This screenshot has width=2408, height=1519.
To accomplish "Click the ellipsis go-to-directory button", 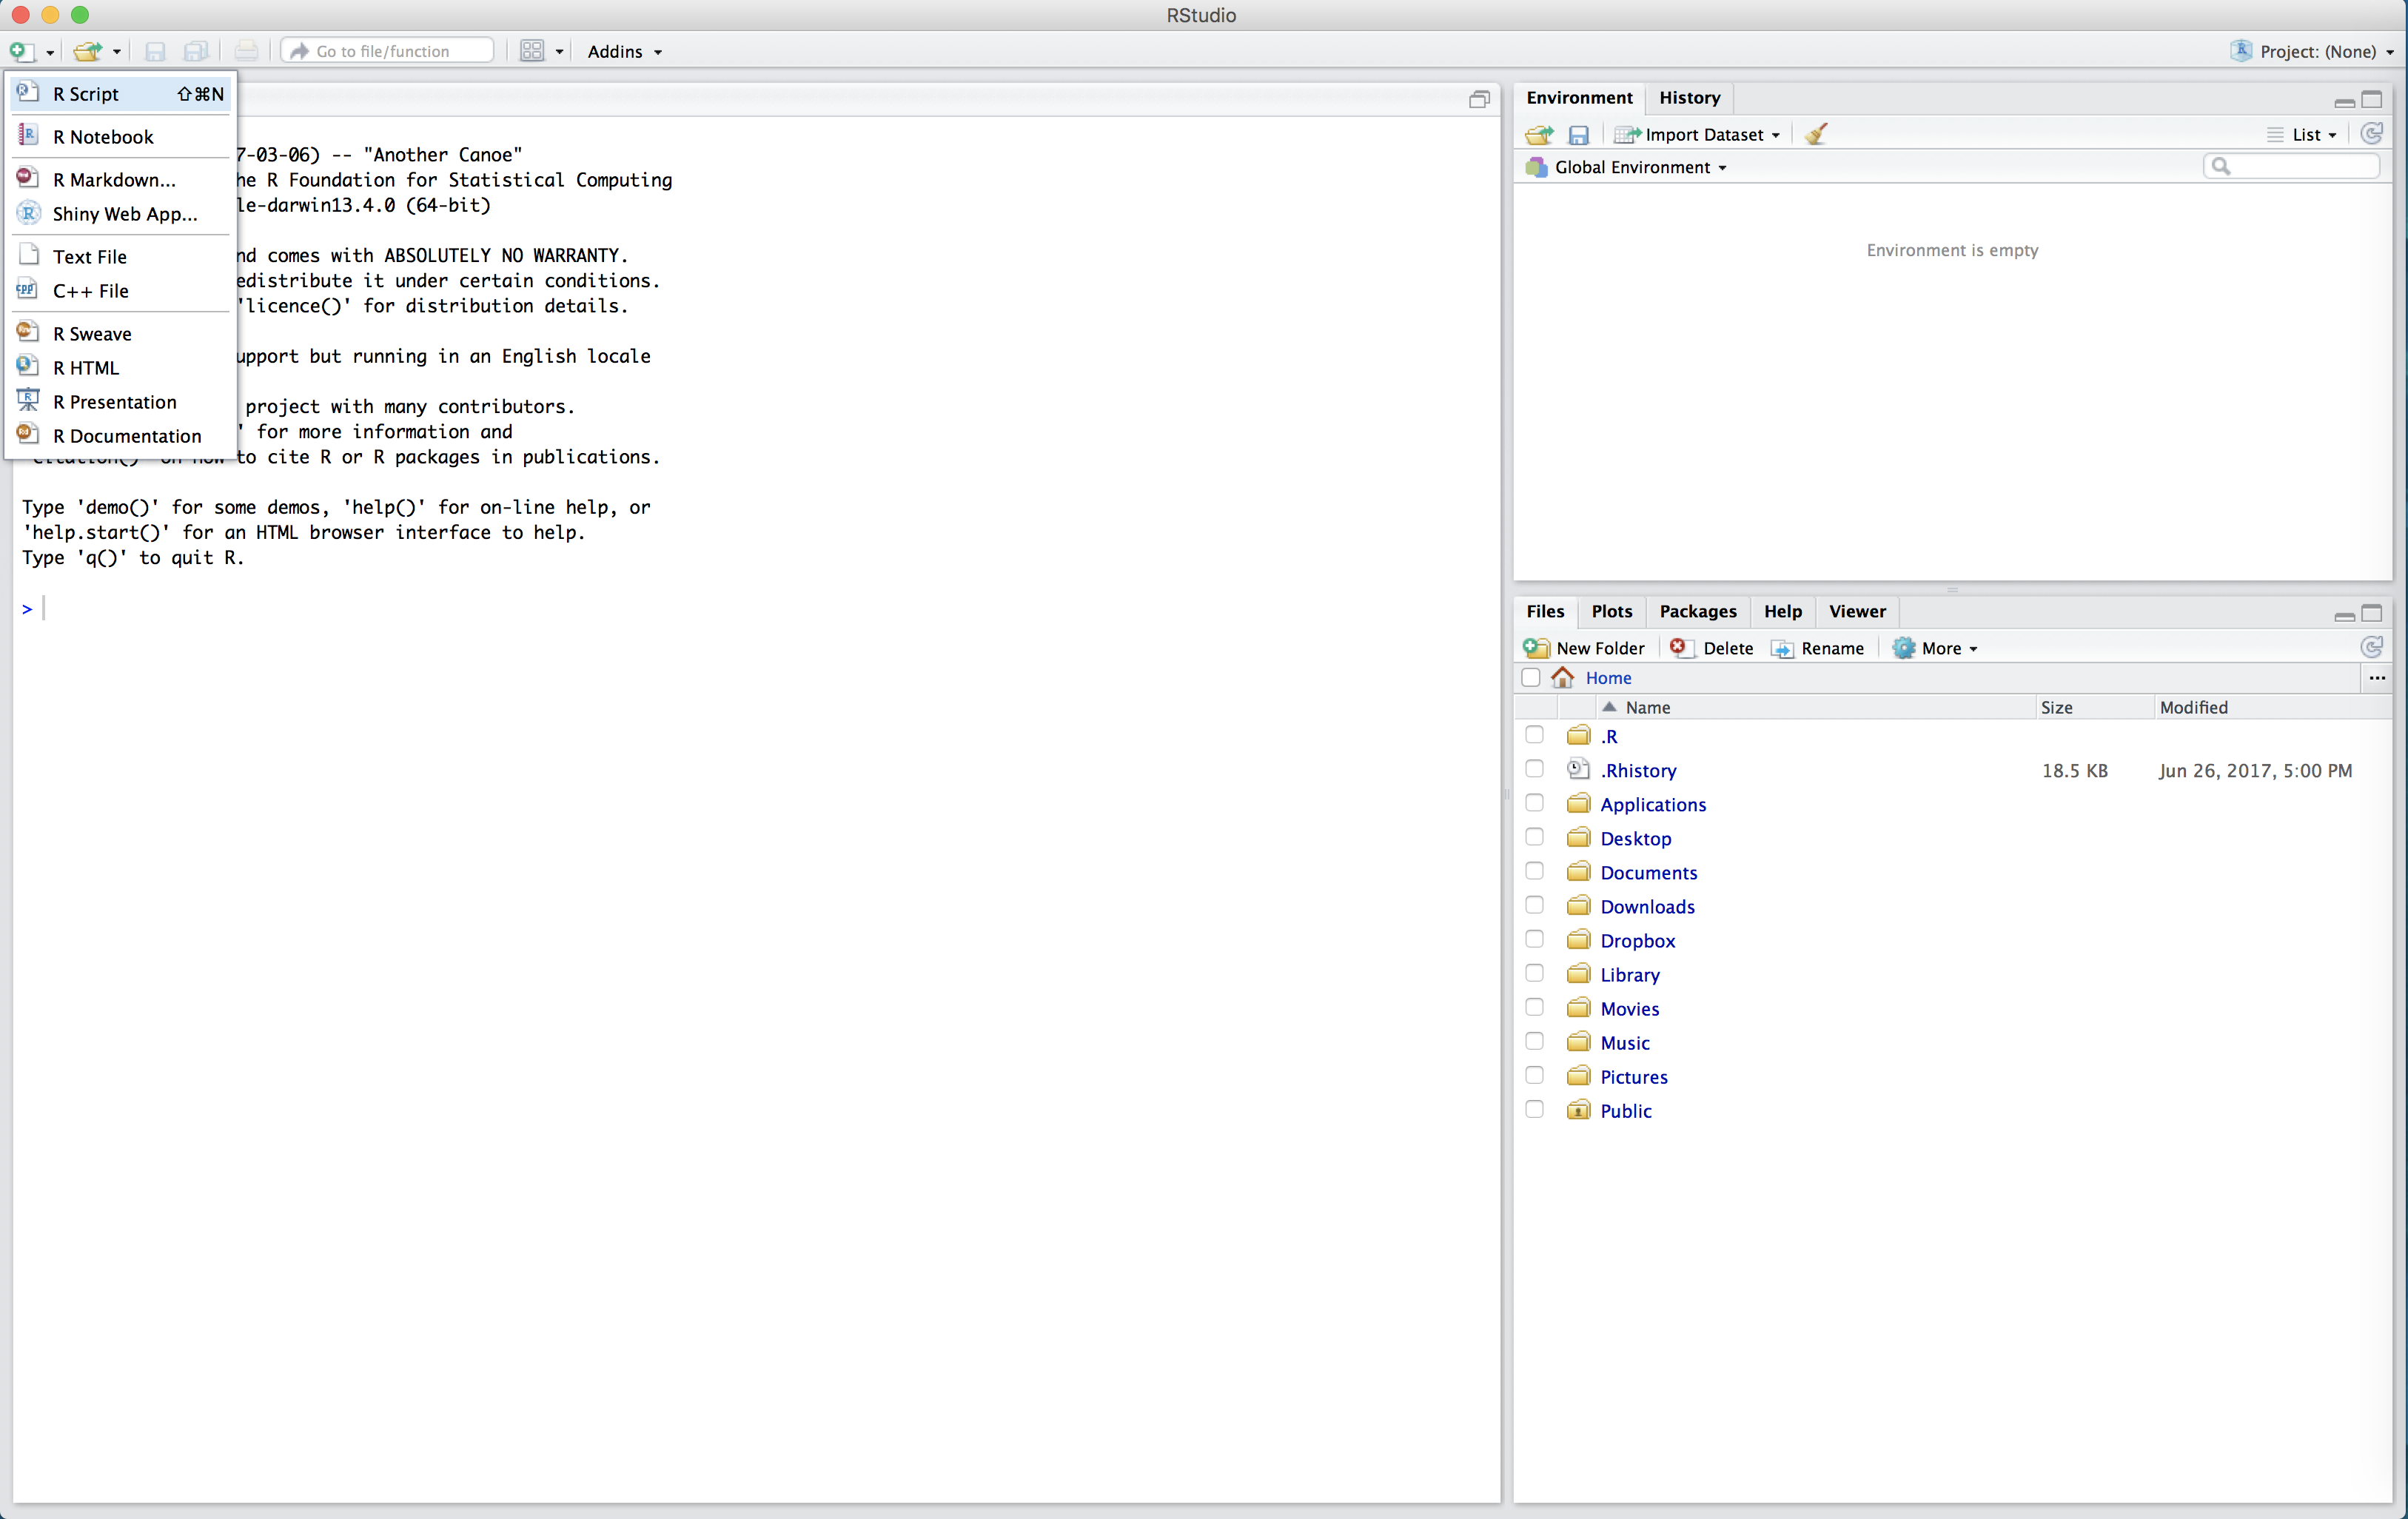I will (2377, 678).
